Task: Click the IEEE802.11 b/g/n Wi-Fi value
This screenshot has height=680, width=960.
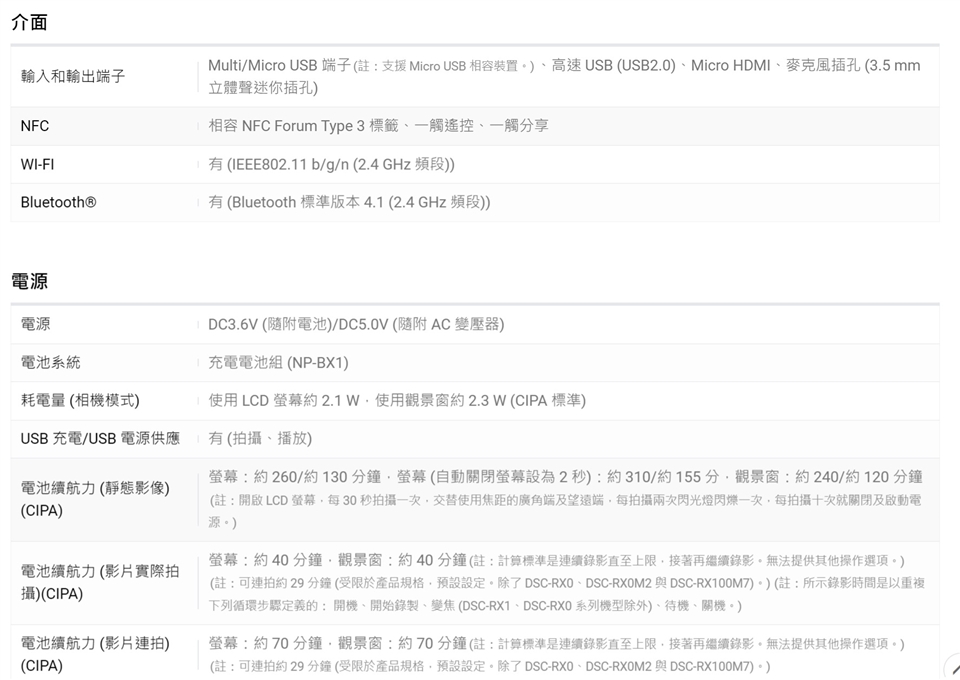Action: (x=331, y=164)
